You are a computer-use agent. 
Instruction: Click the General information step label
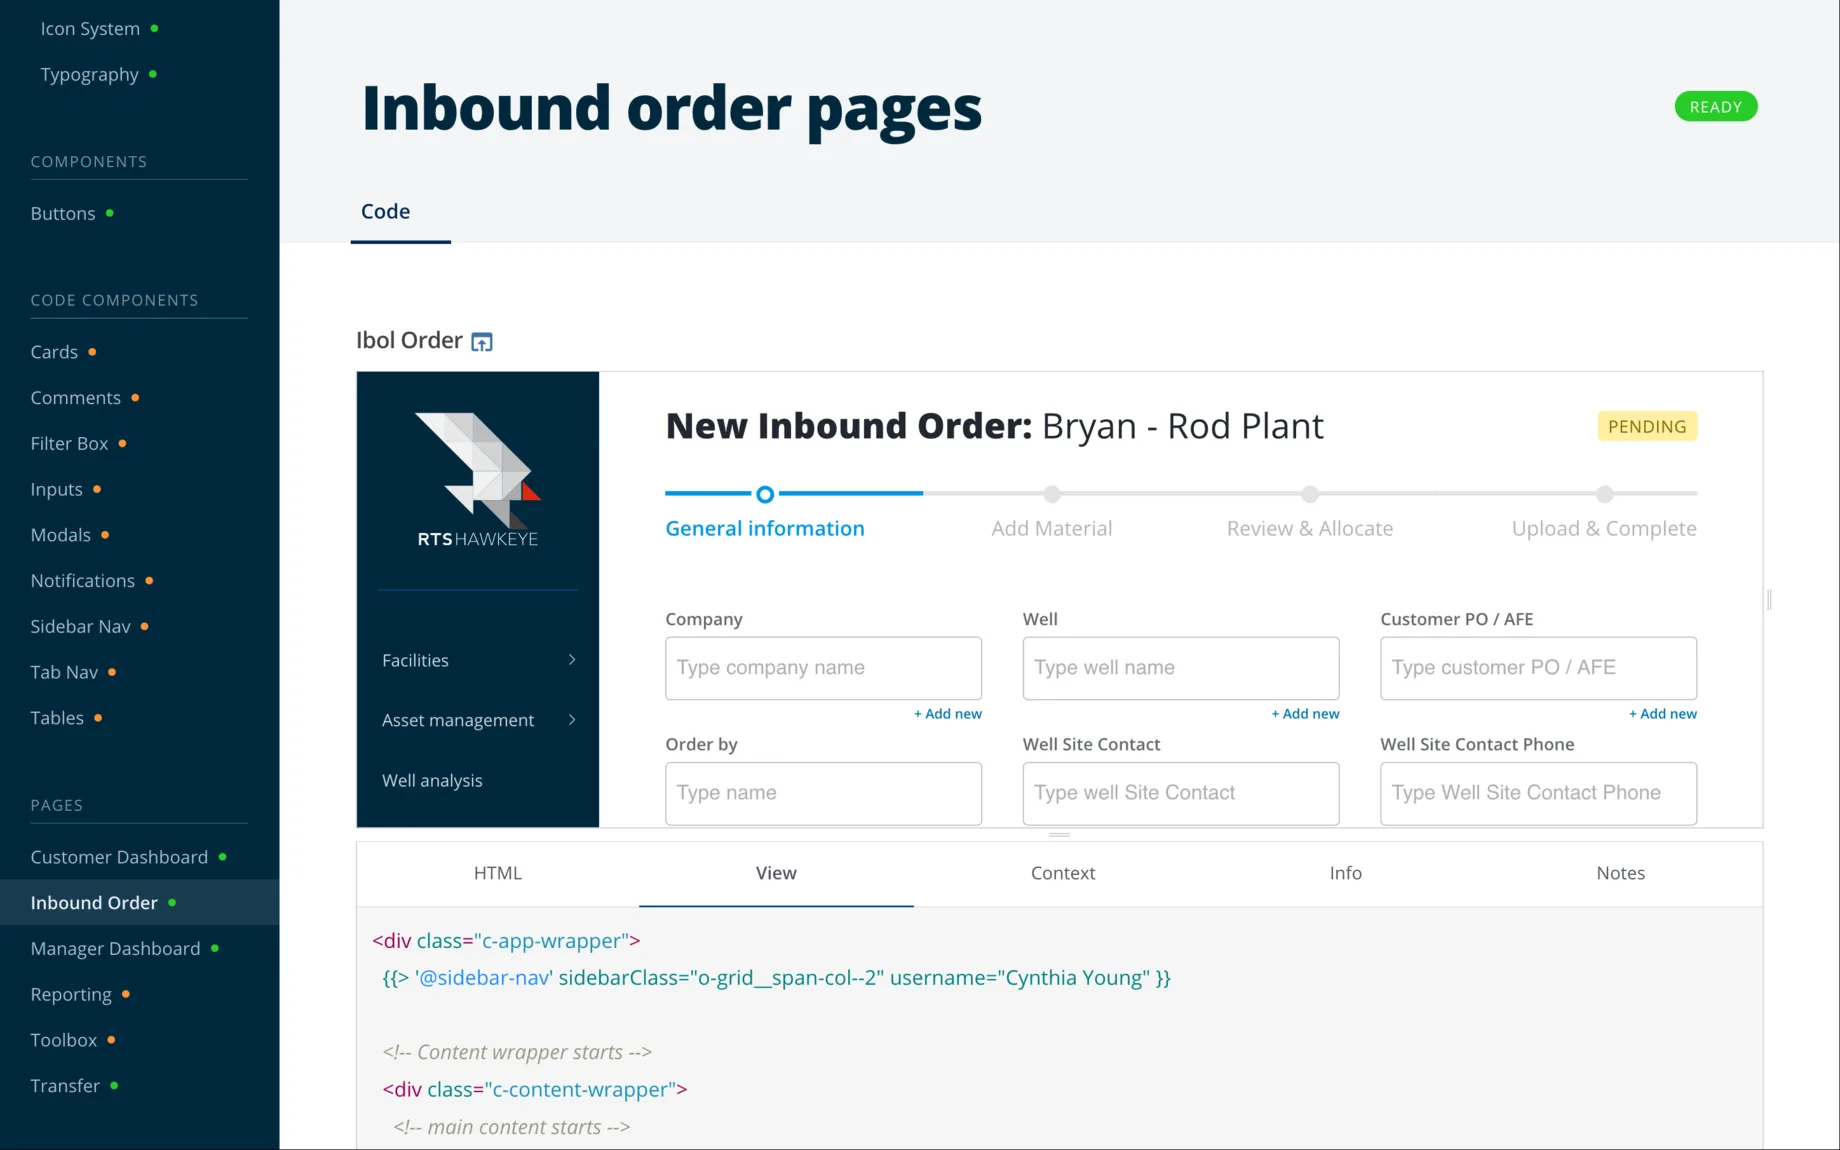pyautogui.click(x=765, y=528)
